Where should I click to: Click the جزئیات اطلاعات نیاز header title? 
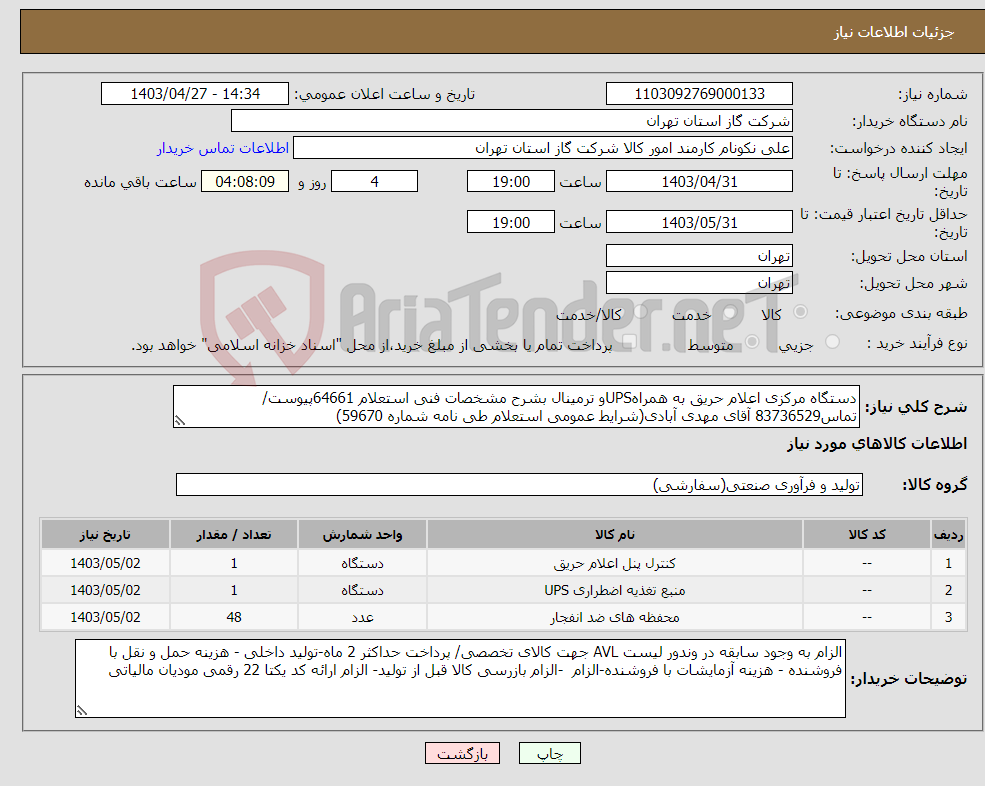click(894, 32)
